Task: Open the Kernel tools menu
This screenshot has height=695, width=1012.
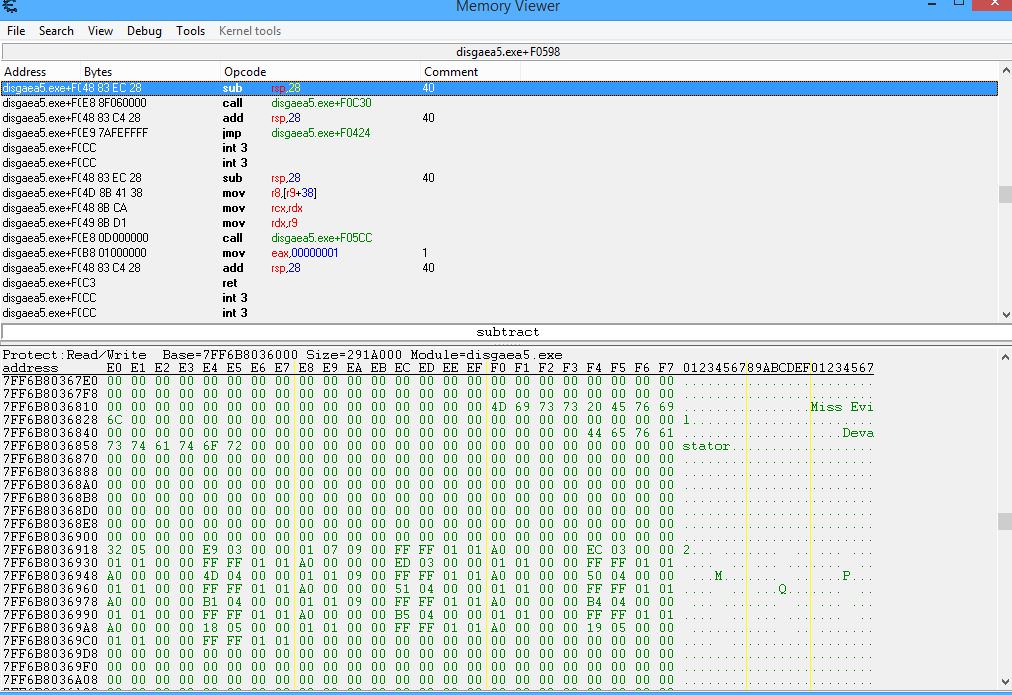Action: coord(250,31)
